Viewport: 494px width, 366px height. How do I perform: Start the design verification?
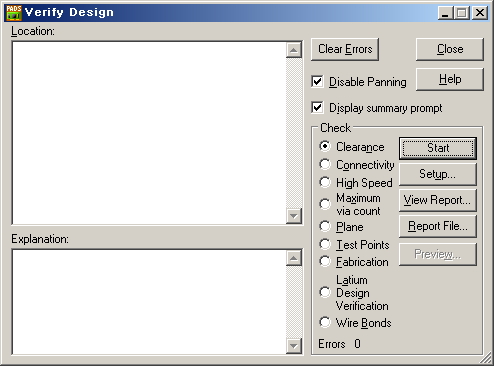pos(438,148)
